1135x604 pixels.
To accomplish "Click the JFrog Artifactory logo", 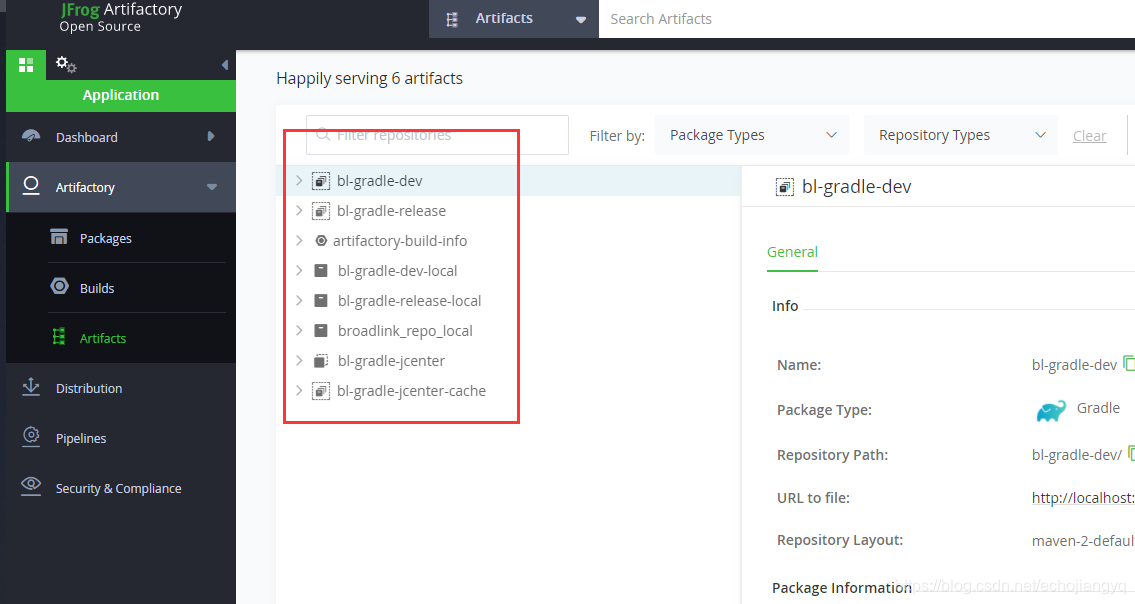I will (121, 17).
